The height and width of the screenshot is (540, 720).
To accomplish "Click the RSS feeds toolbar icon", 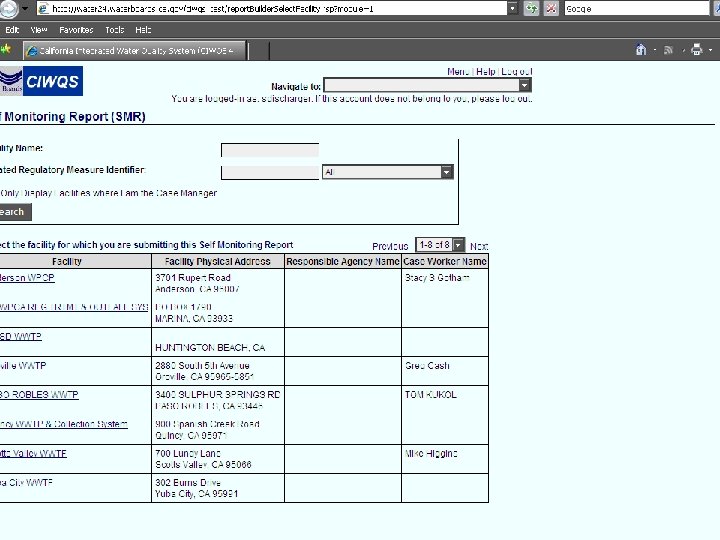I will pos(668,50).
